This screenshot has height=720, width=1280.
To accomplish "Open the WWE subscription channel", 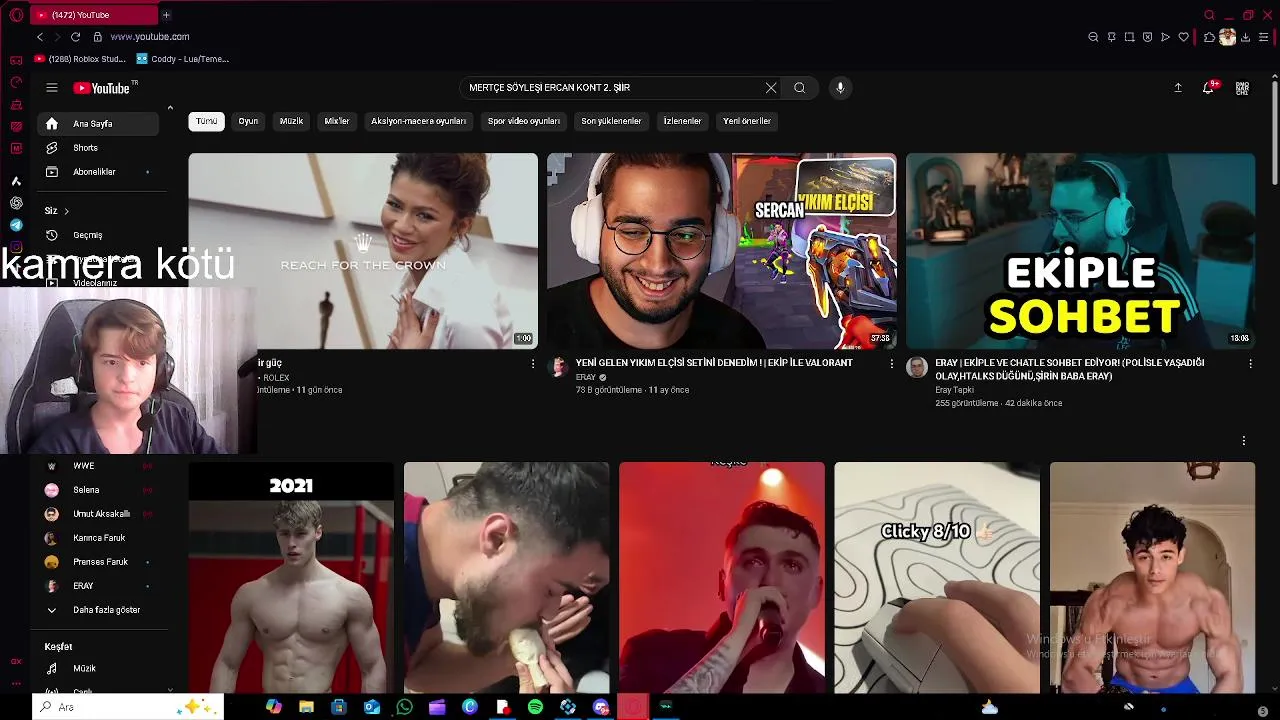I will click(98, 466).
